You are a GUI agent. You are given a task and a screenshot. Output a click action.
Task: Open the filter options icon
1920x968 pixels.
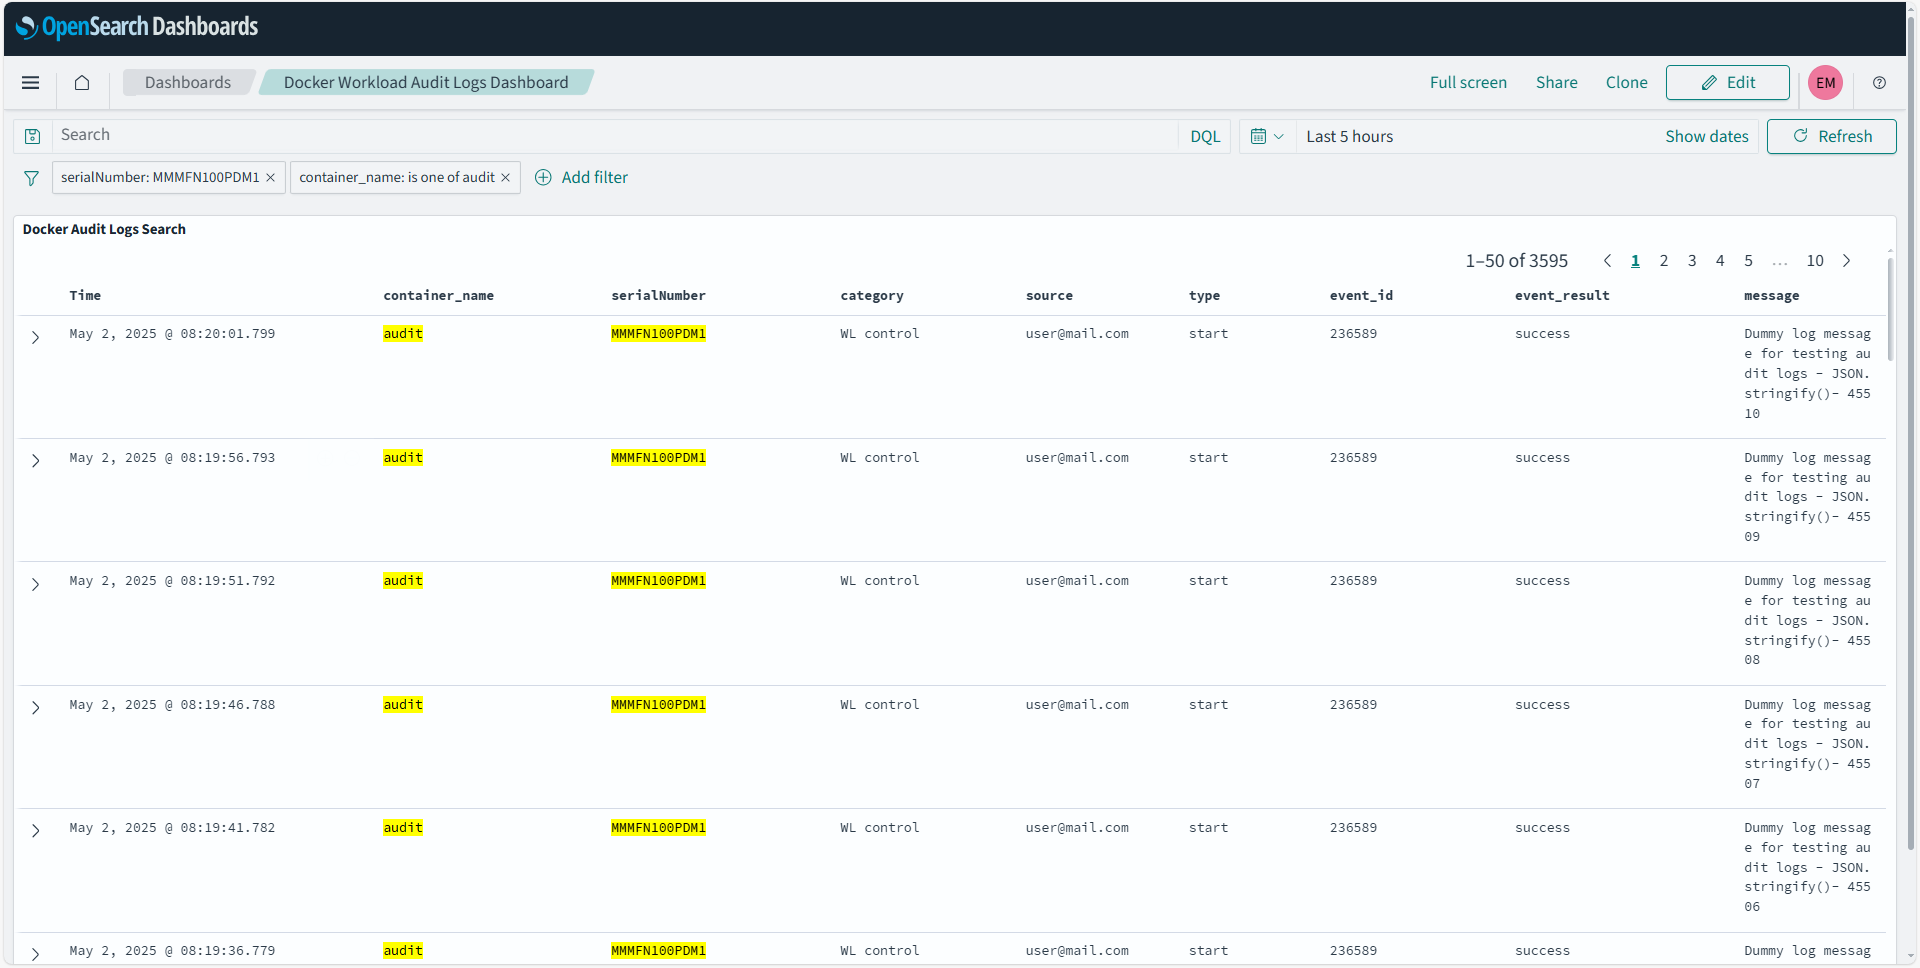31,177
